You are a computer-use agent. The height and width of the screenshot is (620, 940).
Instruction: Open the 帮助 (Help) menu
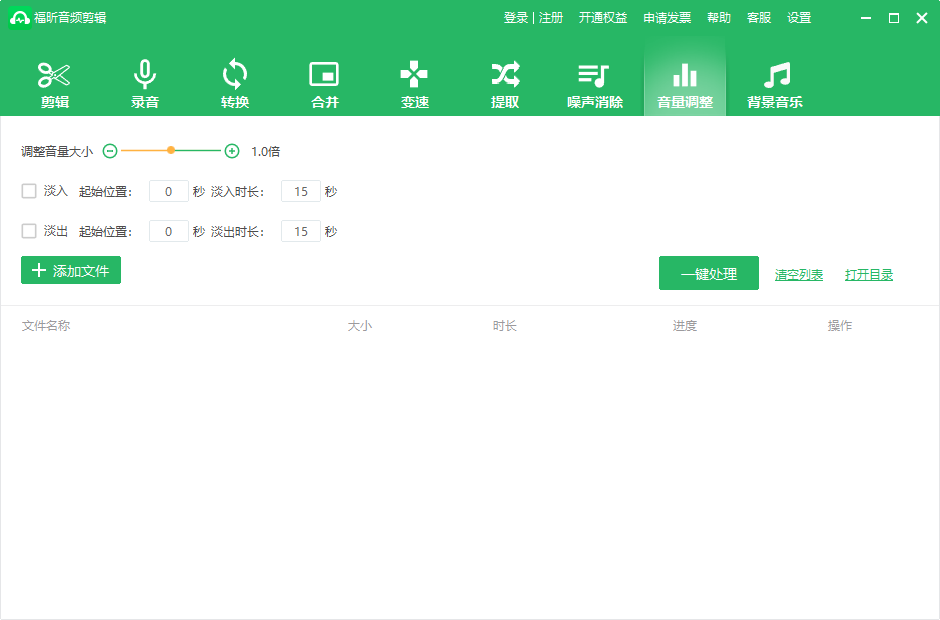click(x=719, y=17)
